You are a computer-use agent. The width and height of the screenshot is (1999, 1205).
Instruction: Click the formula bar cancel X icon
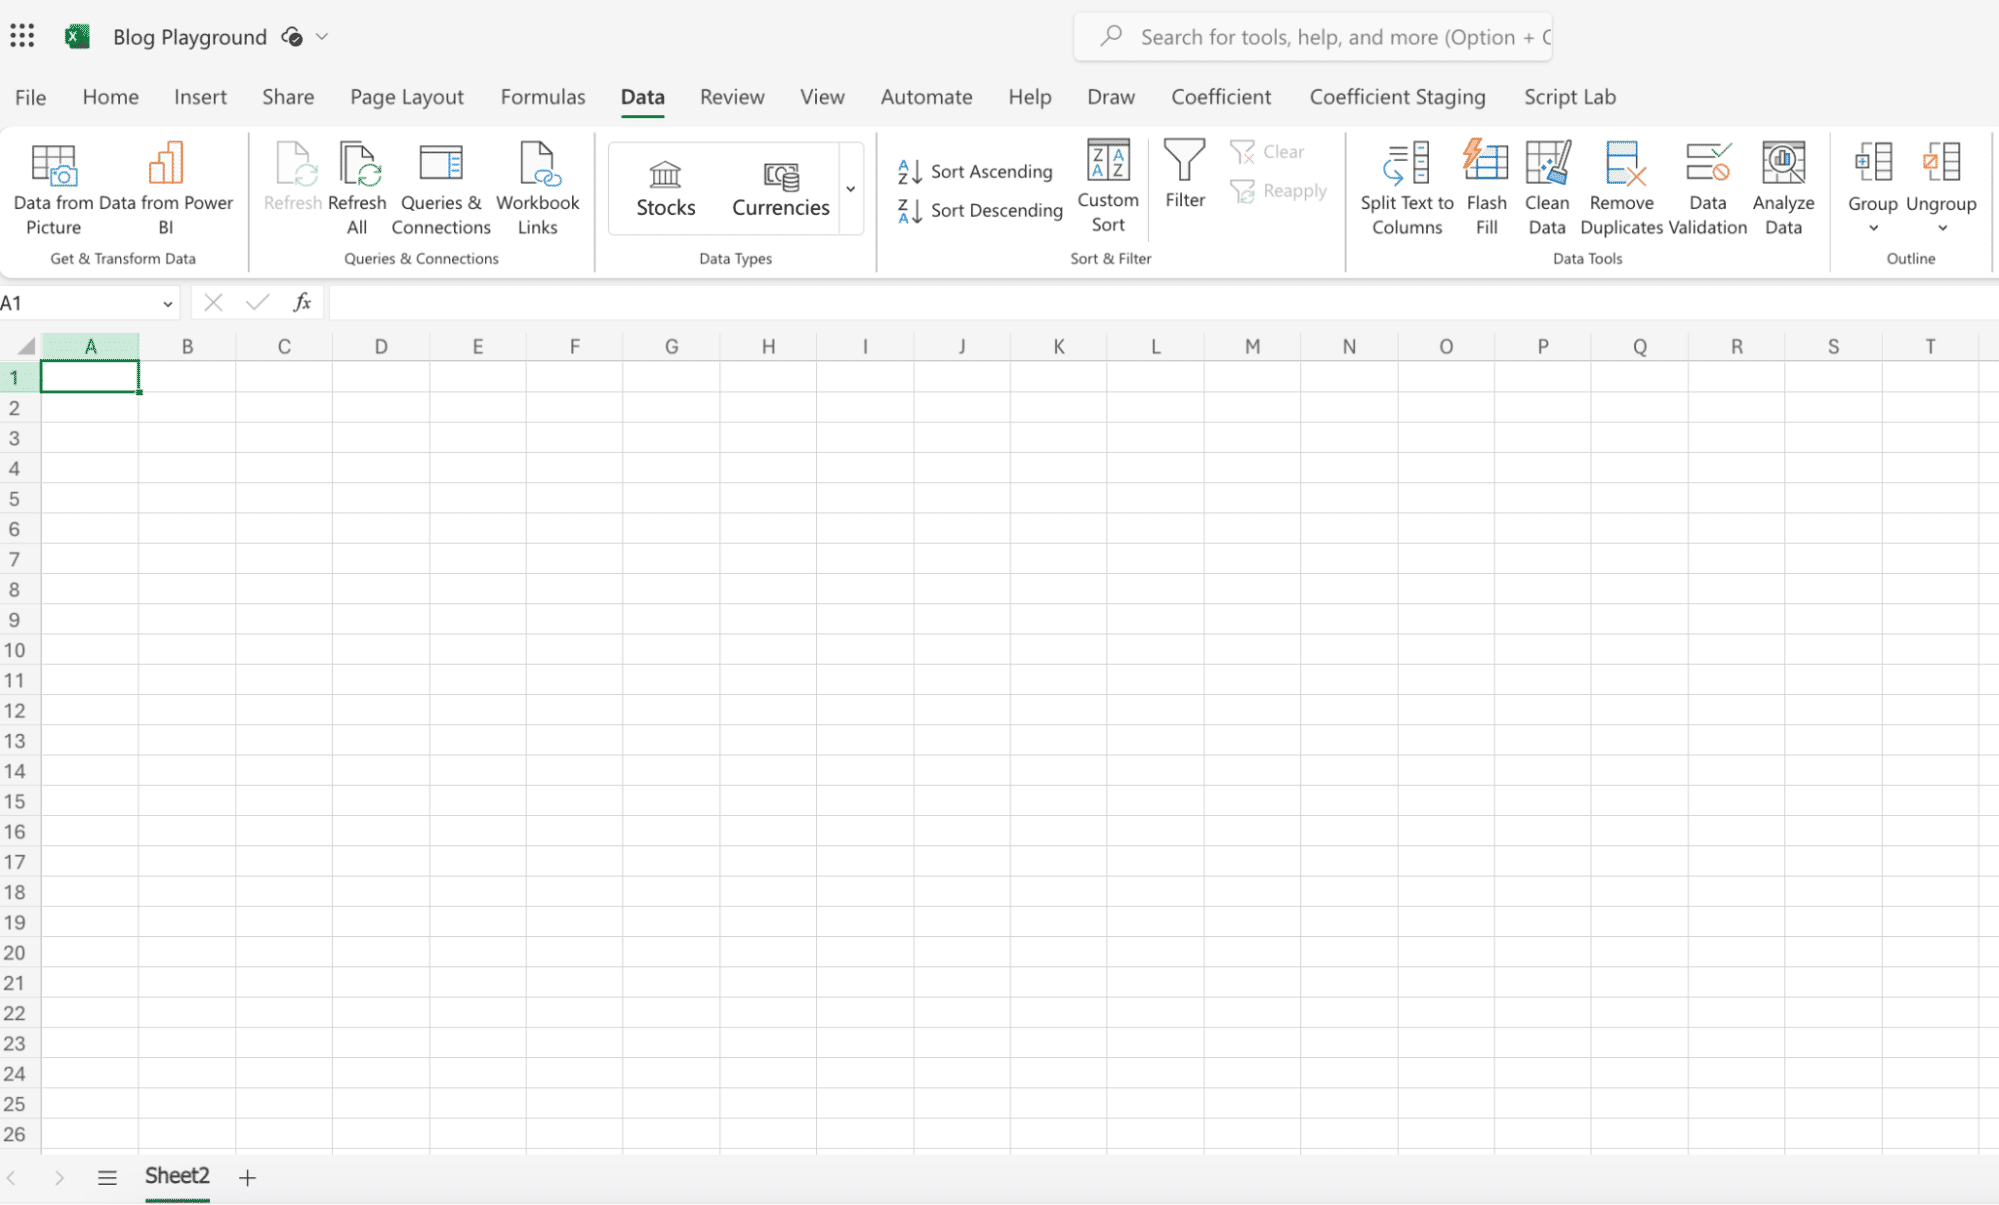point(213,303)
